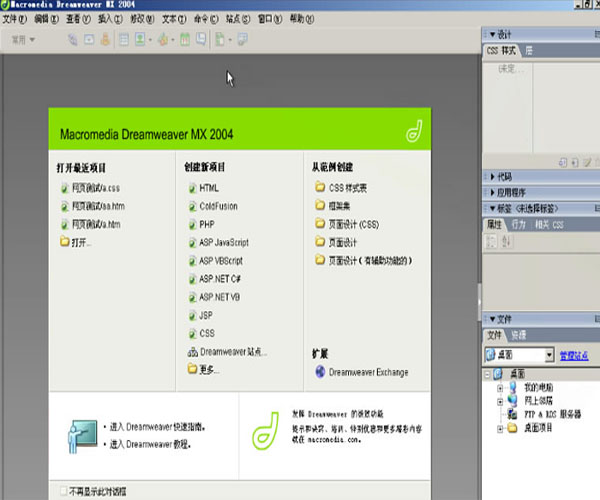This screenshot has width=600, height=500.
Task: Click the Hyperlink icon in Insert toolbar
Action: click(x=73, y=40)
